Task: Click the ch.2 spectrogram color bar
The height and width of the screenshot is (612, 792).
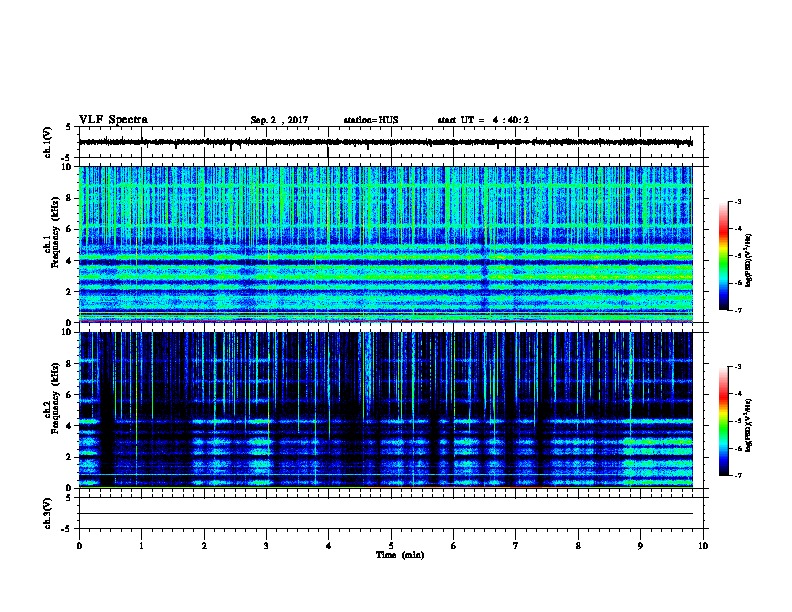Action: click(x=723, y=421)
